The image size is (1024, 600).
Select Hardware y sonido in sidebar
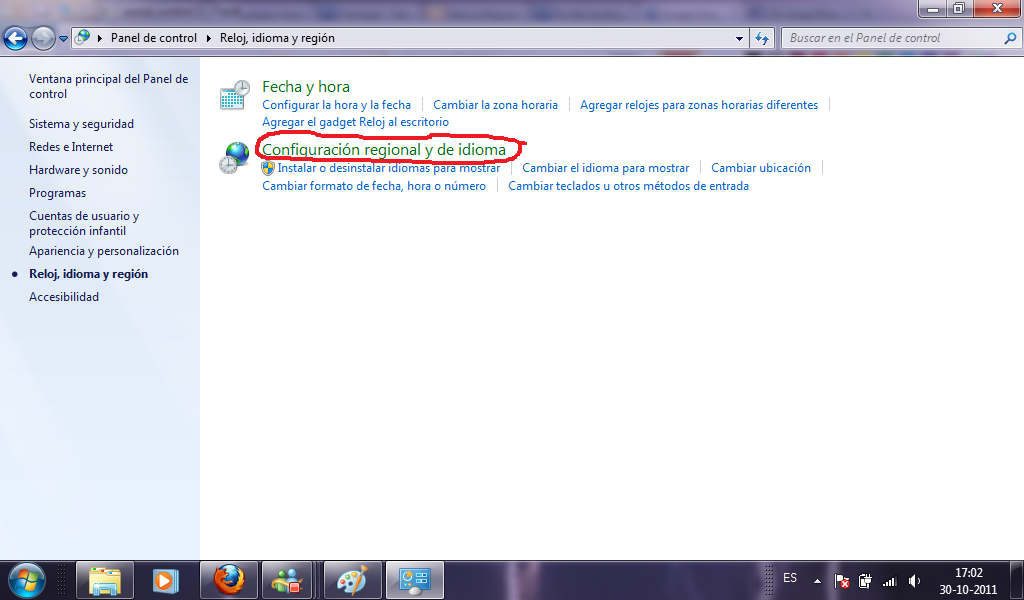(x=78, y=170)
